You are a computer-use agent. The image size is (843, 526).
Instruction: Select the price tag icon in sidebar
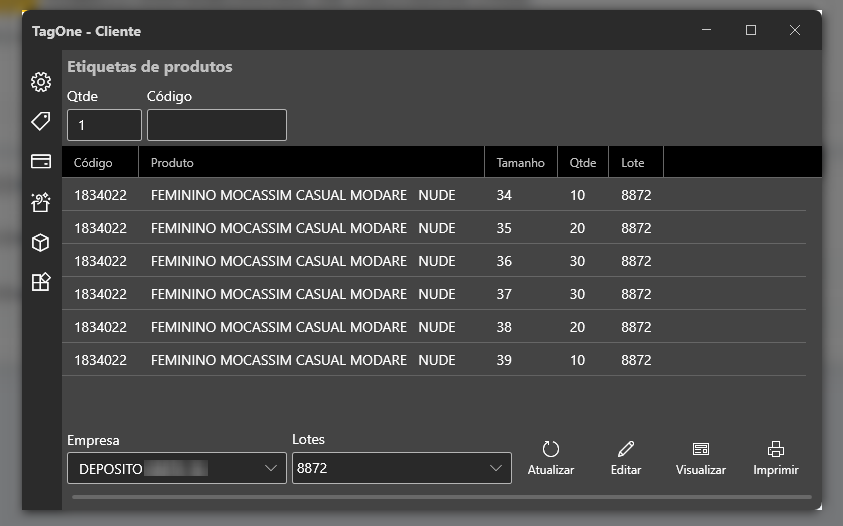point(41,122)
